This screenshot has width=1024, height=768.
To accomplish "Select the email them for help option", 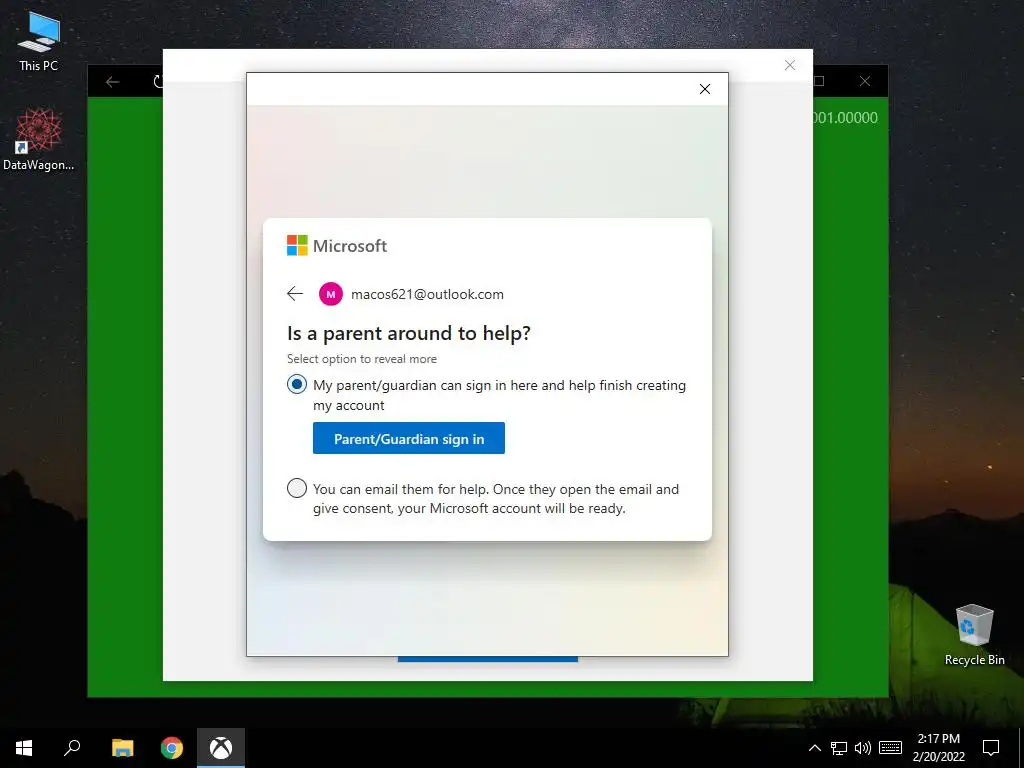I will [x=296, y=488].
